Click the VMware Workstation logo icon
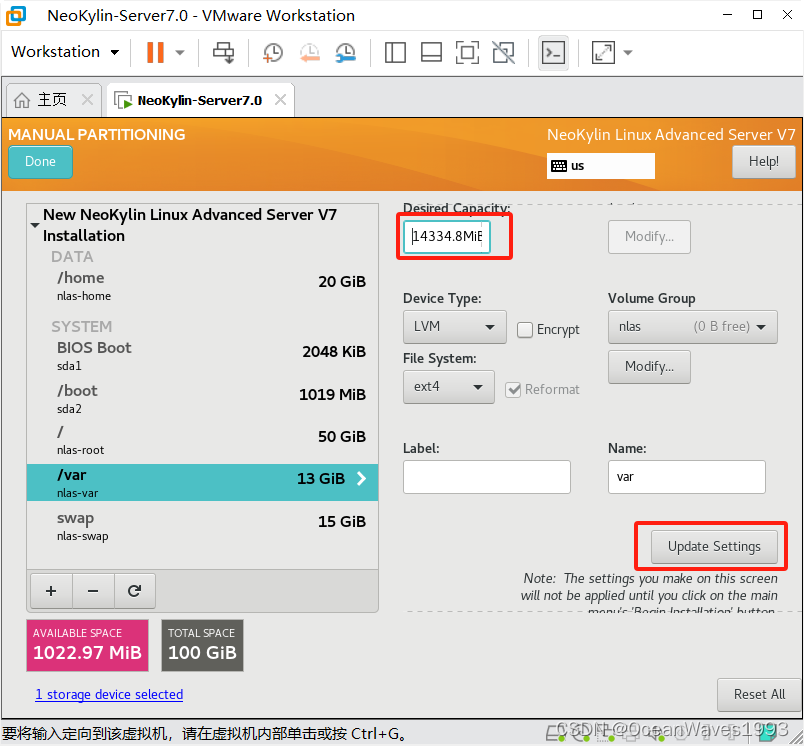This screenshot has width=804, height=746. pos(15,15)
